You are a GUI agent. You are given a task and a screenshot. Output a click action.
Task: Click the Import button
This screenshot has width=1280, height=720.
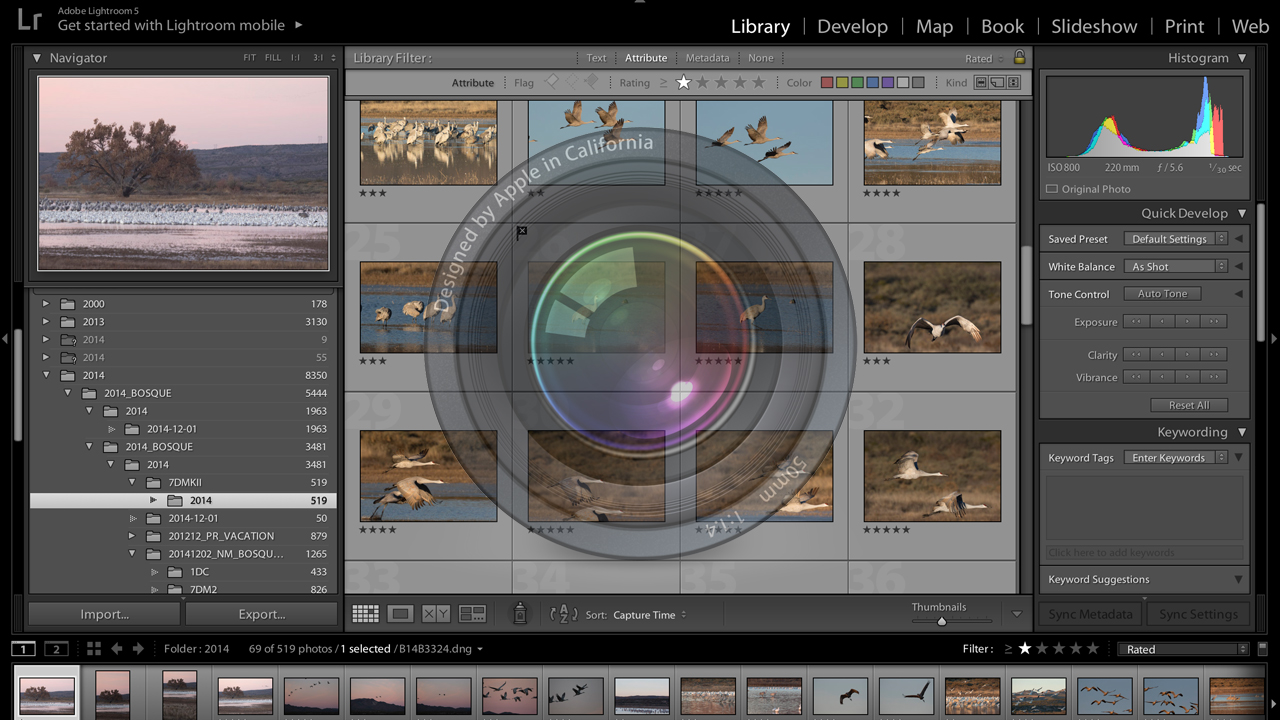tap(105, 614)
